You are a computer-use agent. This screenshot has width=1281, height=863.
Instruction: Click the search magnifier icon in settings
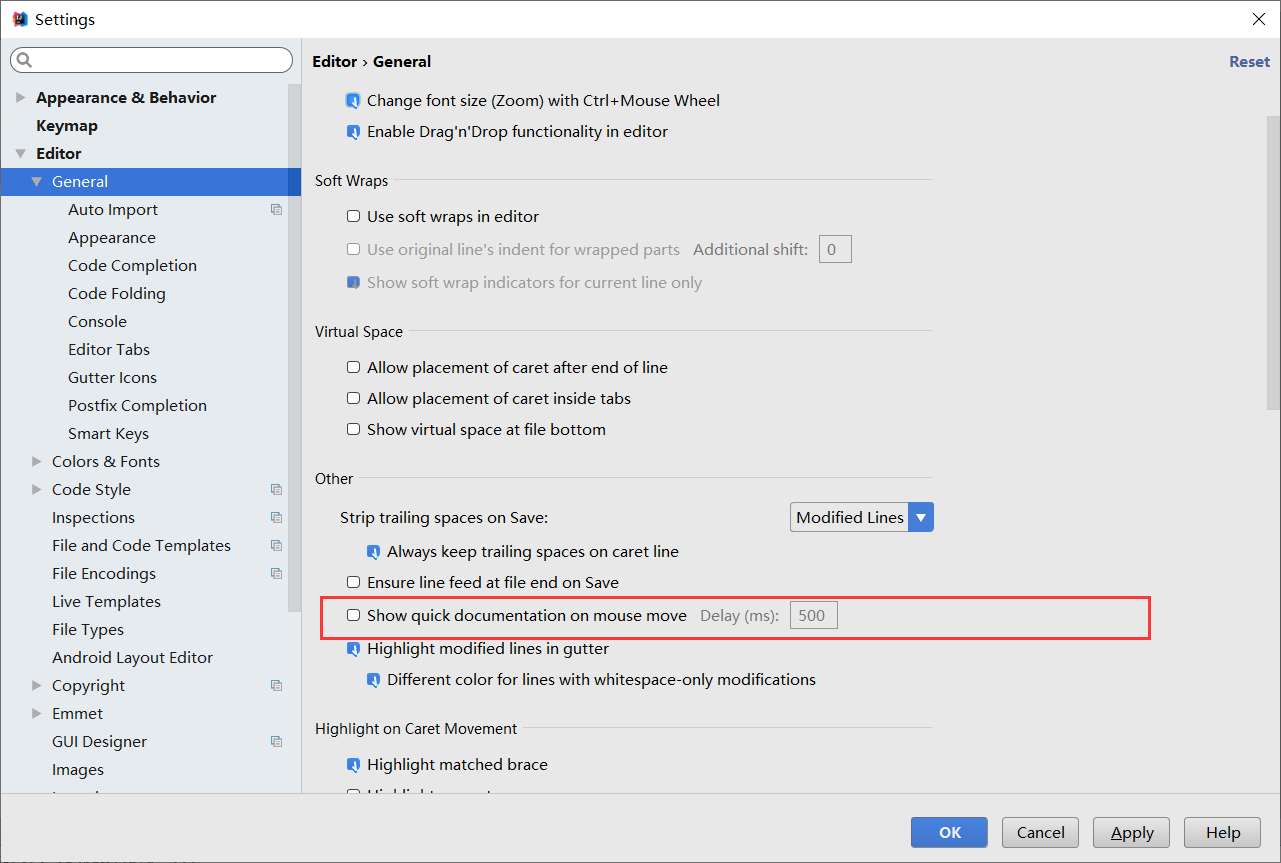click(x=24, y=61)
